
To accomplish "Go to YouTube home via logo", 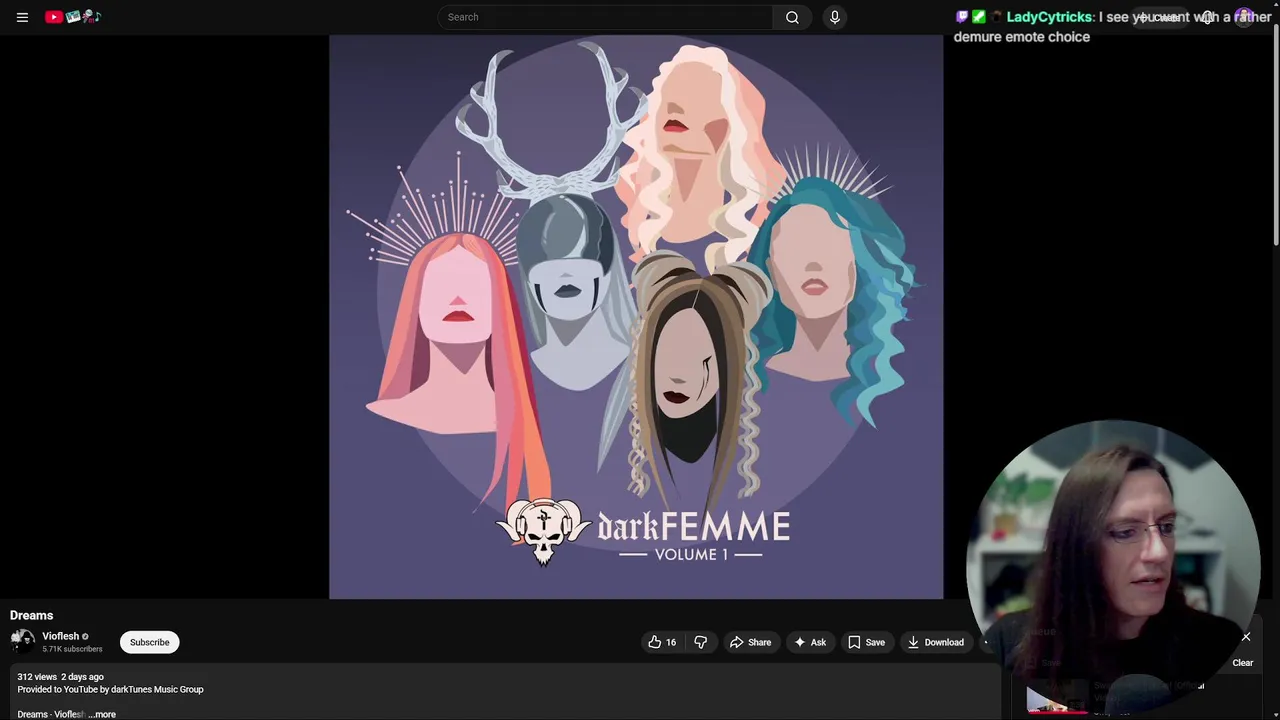I will pyautogui.click(x=73, y=17).
